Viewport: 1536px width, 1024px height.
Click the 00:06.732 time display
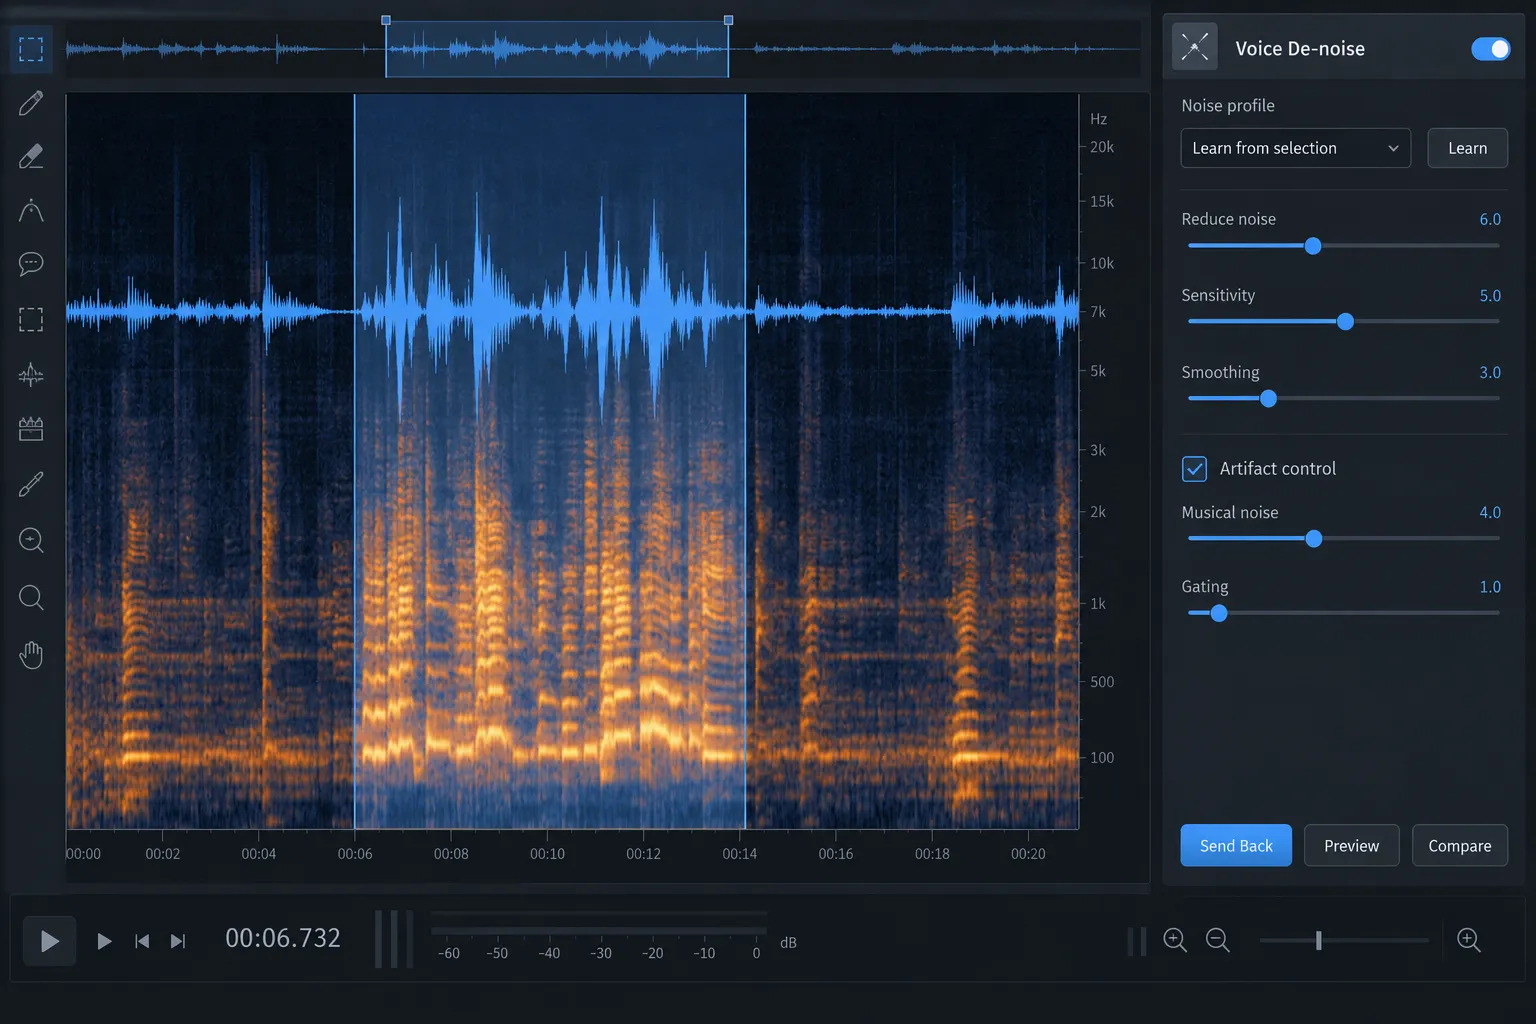click(283, 938)
